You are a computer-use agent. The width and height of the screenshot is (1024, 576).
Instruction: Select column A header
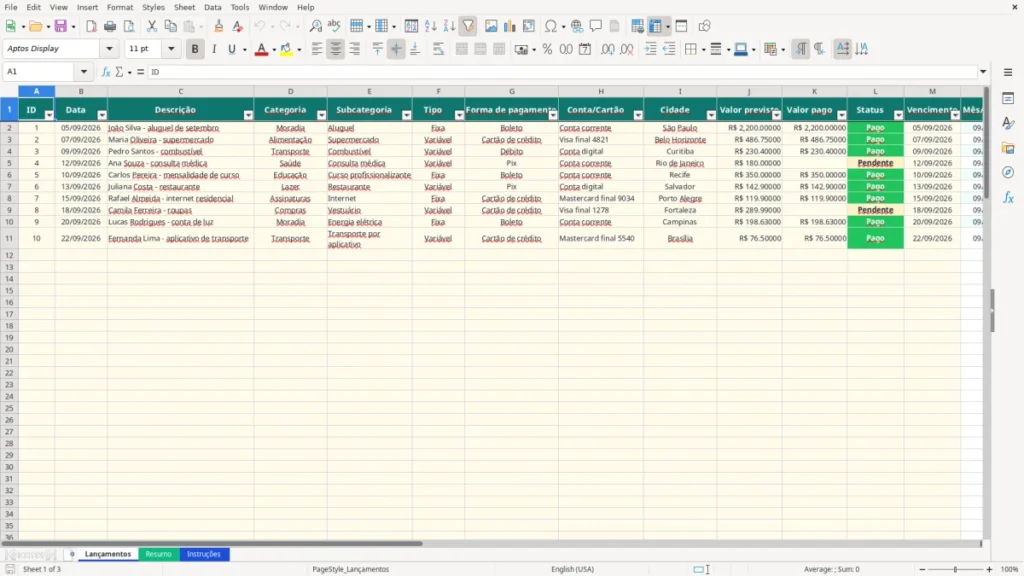click(37, 91)
